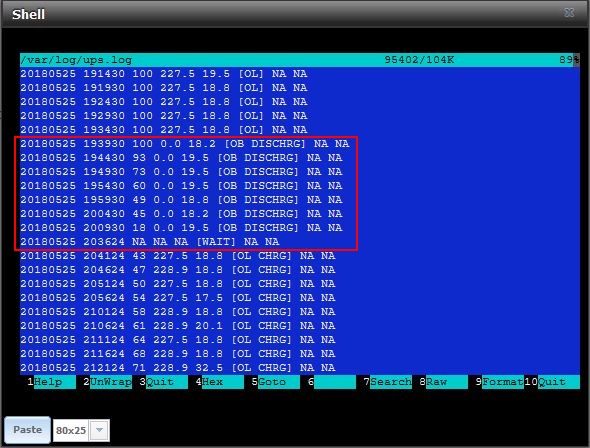The image size is (590, 448).
Task: Click the Shell window title
Action: 29,14
